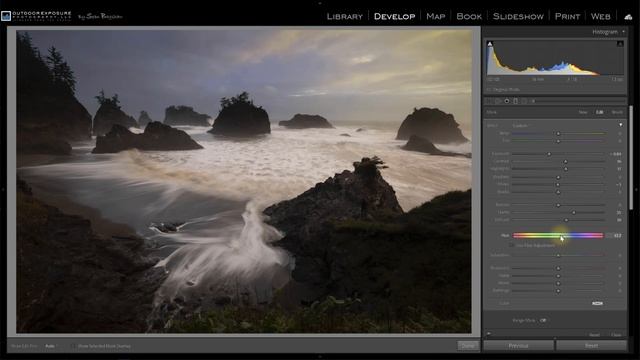The image size is (640, 360).
Task: Open the Show Edit Pins Auto dropdown
Action: click(x=51, y=346)
